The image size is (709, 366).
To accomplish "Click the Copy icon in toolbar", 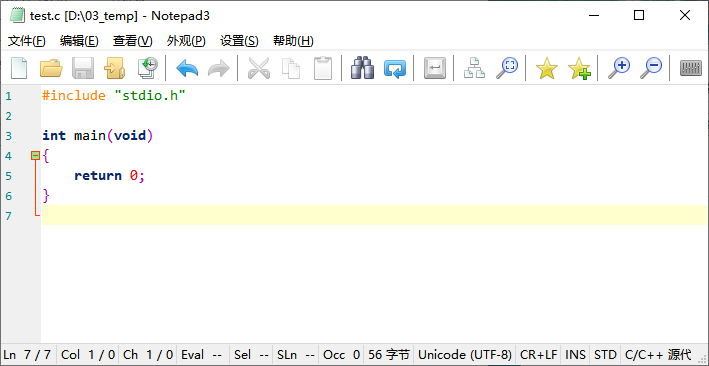I will point(291,68).
